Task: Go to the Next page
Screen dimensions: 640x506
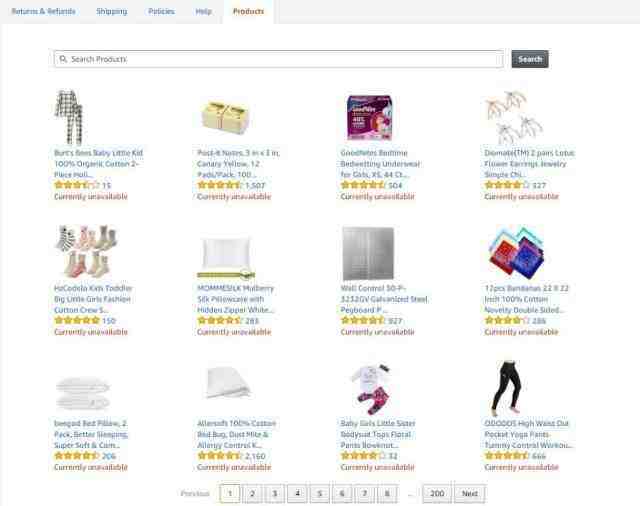Action: click(x=469, y=493)
